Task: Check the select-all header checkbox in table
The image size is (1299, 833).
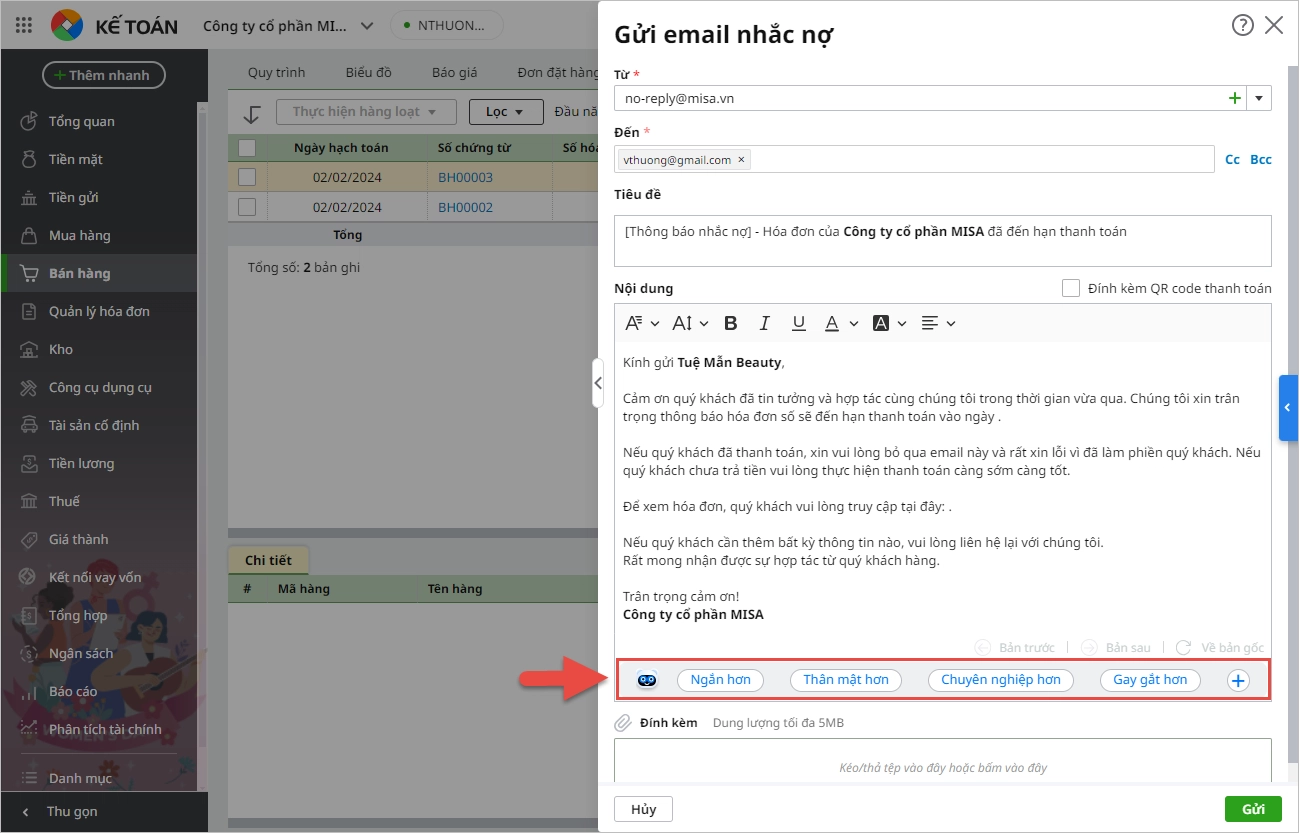Action: [247, 148]
